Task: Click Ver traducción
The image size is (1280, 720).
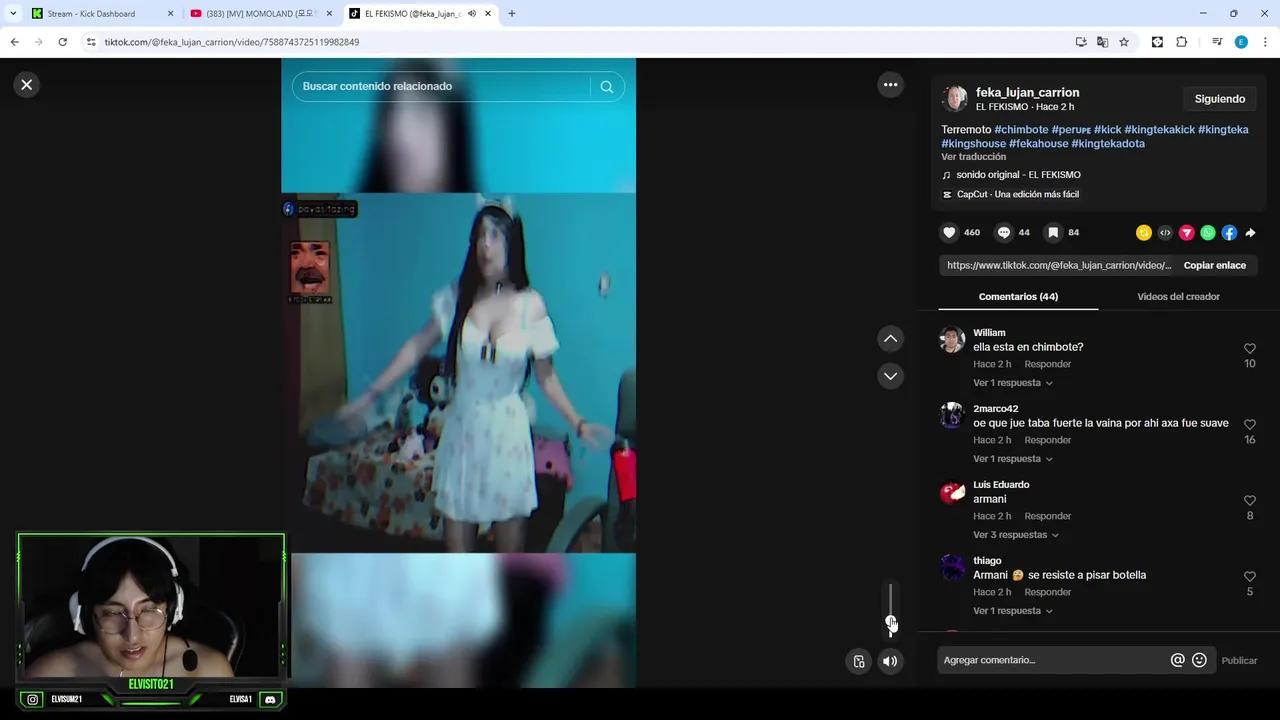Action: (973, 157)
